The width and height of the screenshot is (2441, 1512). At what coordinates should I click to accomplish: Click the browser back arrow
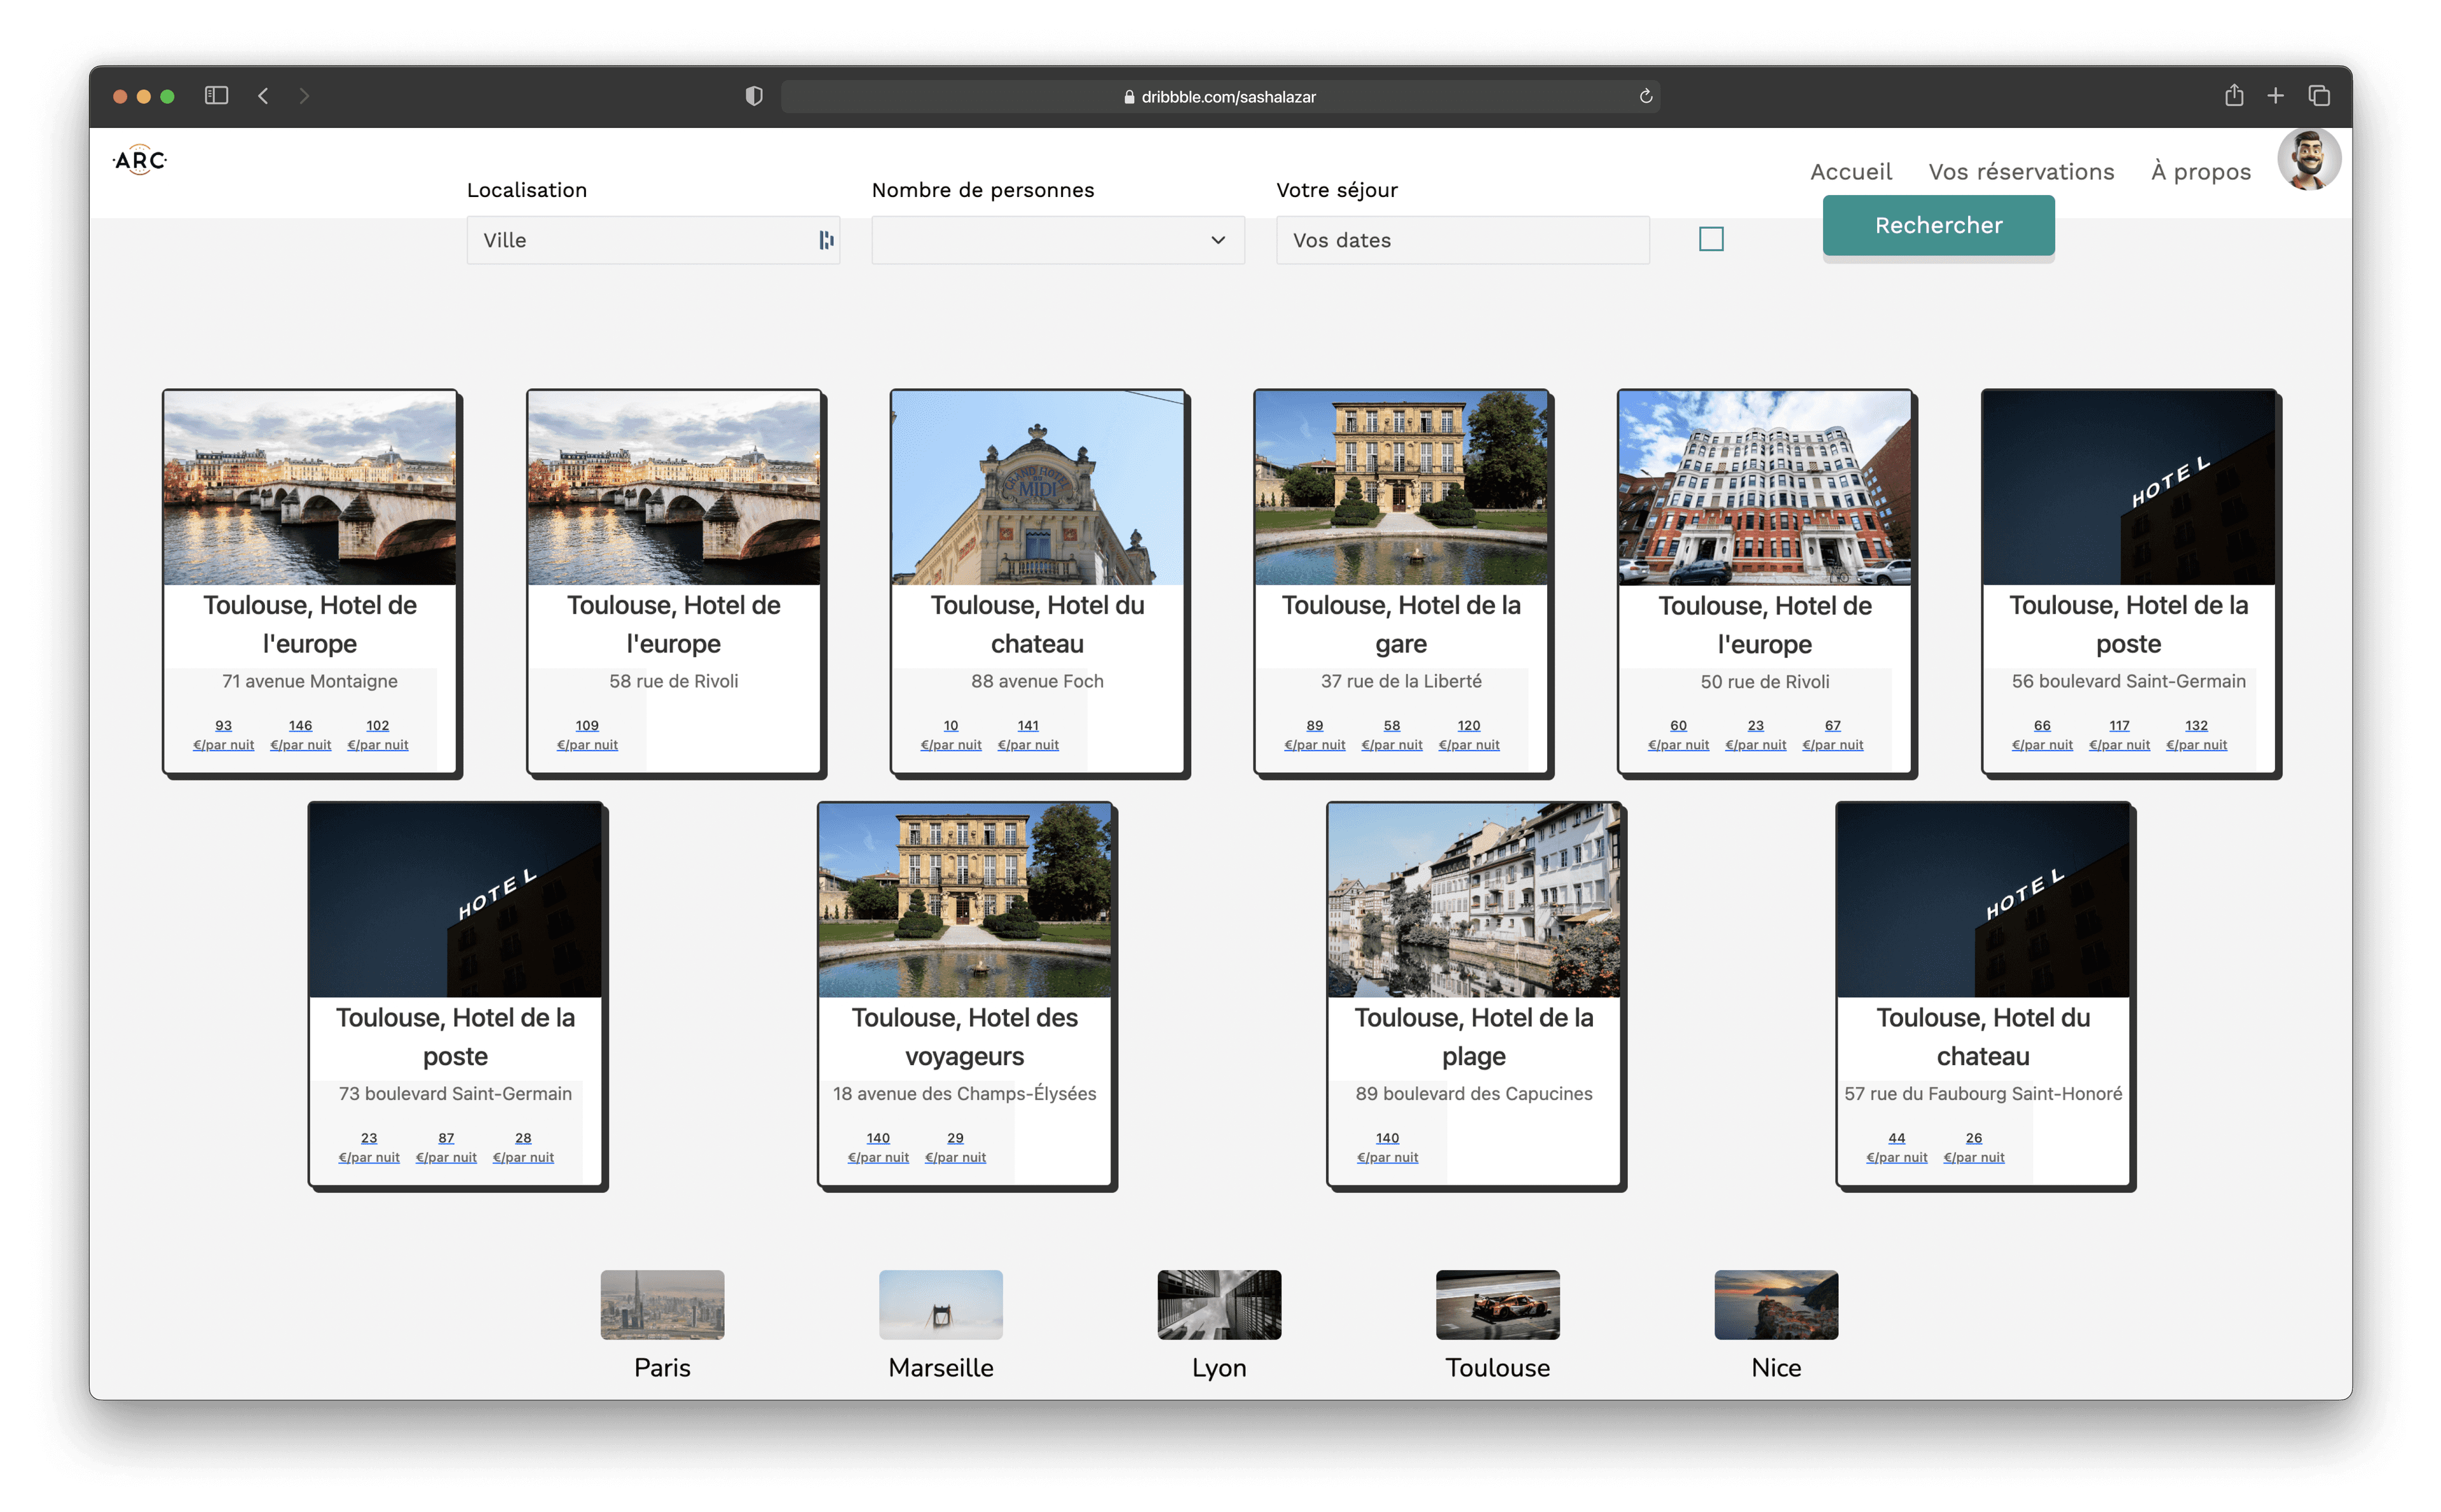pyautogui.click(x=263, y=96)
